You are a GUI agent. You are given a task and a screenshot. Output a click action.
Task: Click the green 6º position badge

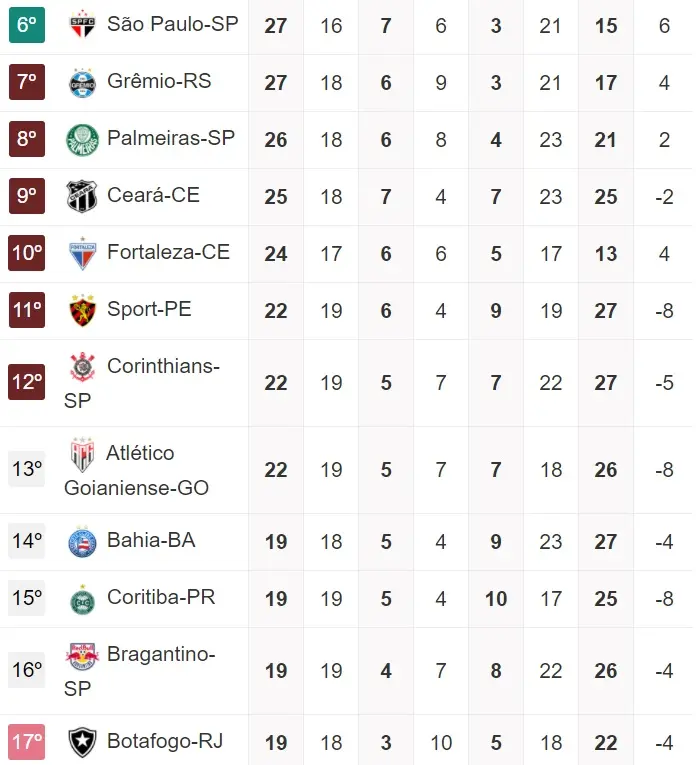[27, 25]
